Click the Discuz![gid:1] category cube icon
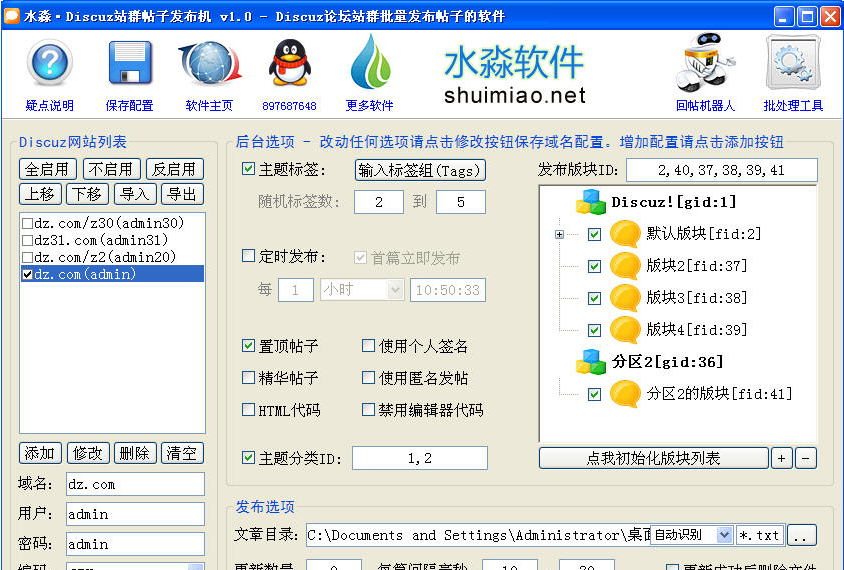The image size is (844, 570). pos(590,202)
